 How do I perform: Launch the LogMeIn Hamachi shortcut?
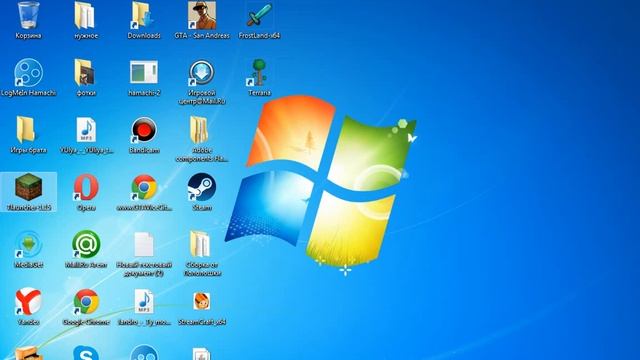28,73
